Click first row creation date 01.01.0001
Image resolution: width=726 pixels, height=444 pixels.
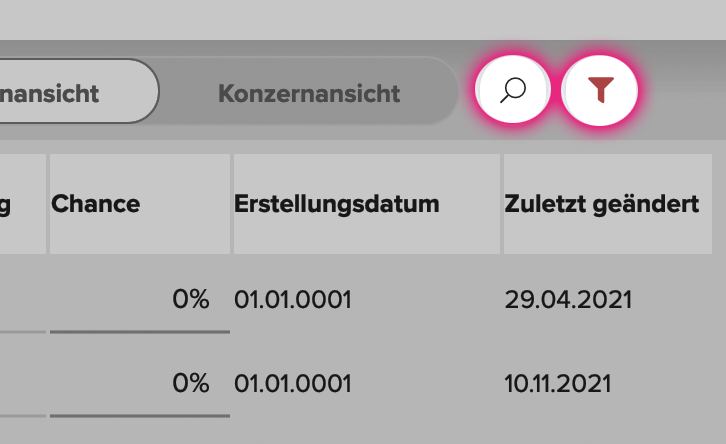(293, 300)
